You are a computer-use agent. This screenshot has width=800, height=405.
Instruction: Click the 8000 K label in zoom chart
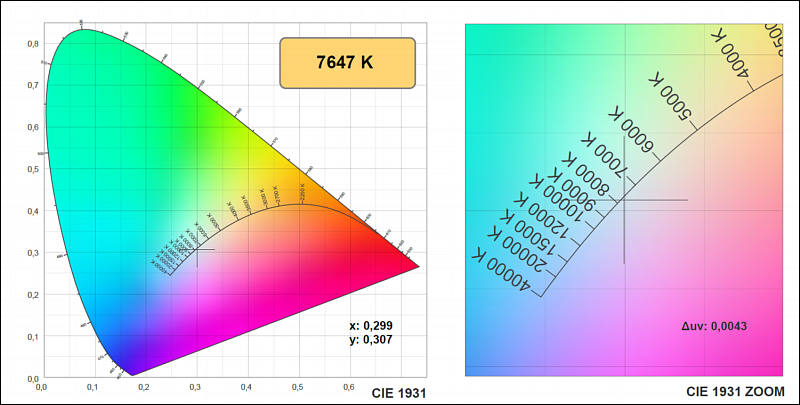[x=585, y=174]
